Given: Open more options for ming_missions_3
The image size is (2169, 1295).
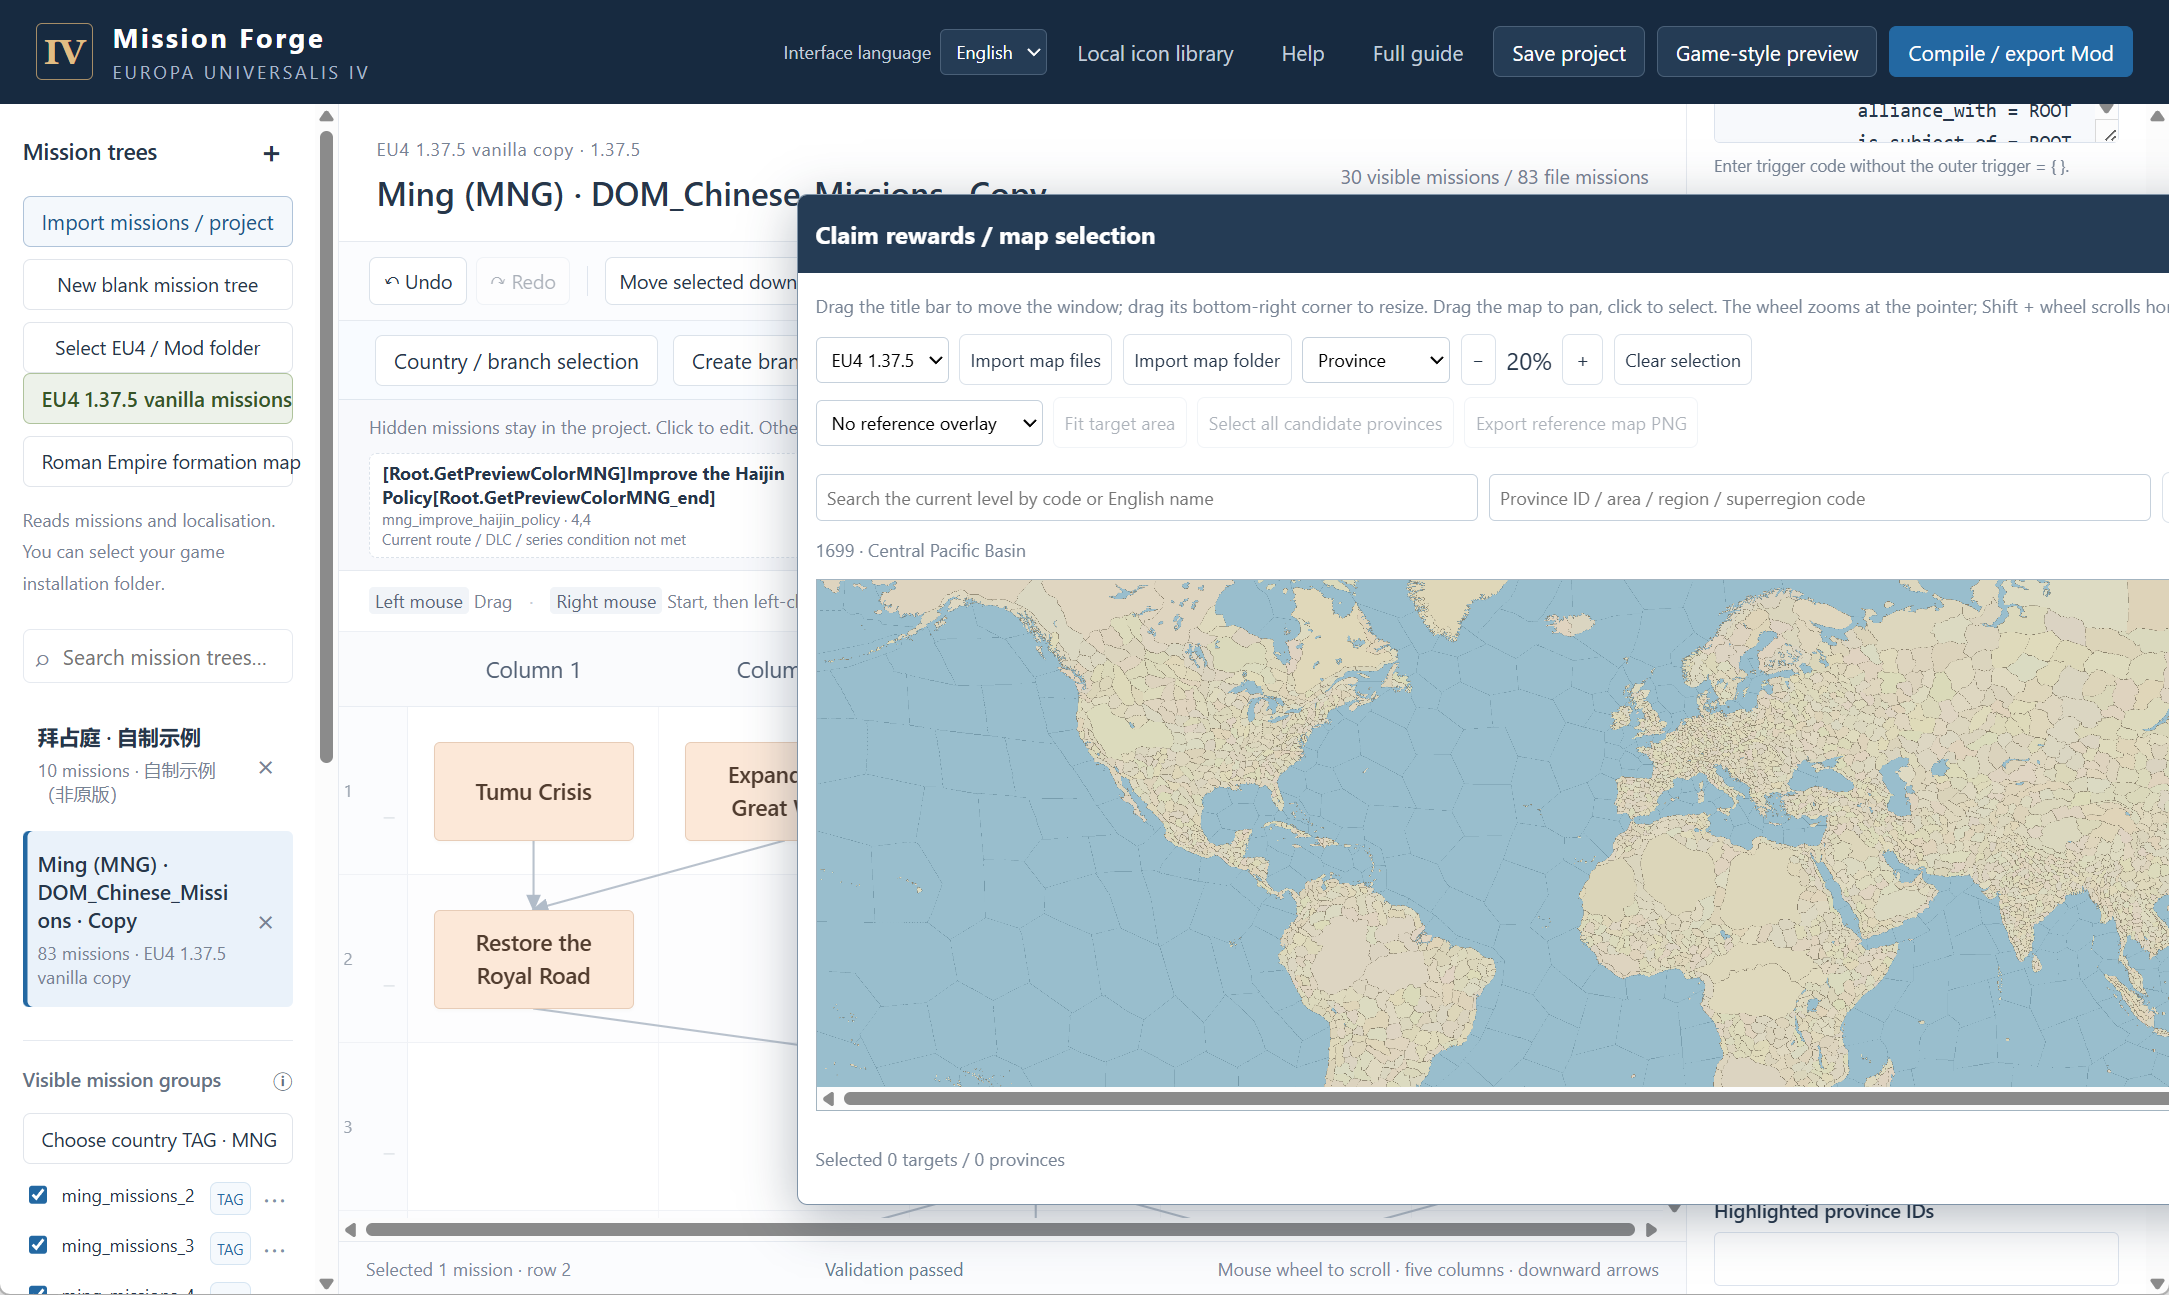Looking at the screenshot, I should [x=274, y=1249].
